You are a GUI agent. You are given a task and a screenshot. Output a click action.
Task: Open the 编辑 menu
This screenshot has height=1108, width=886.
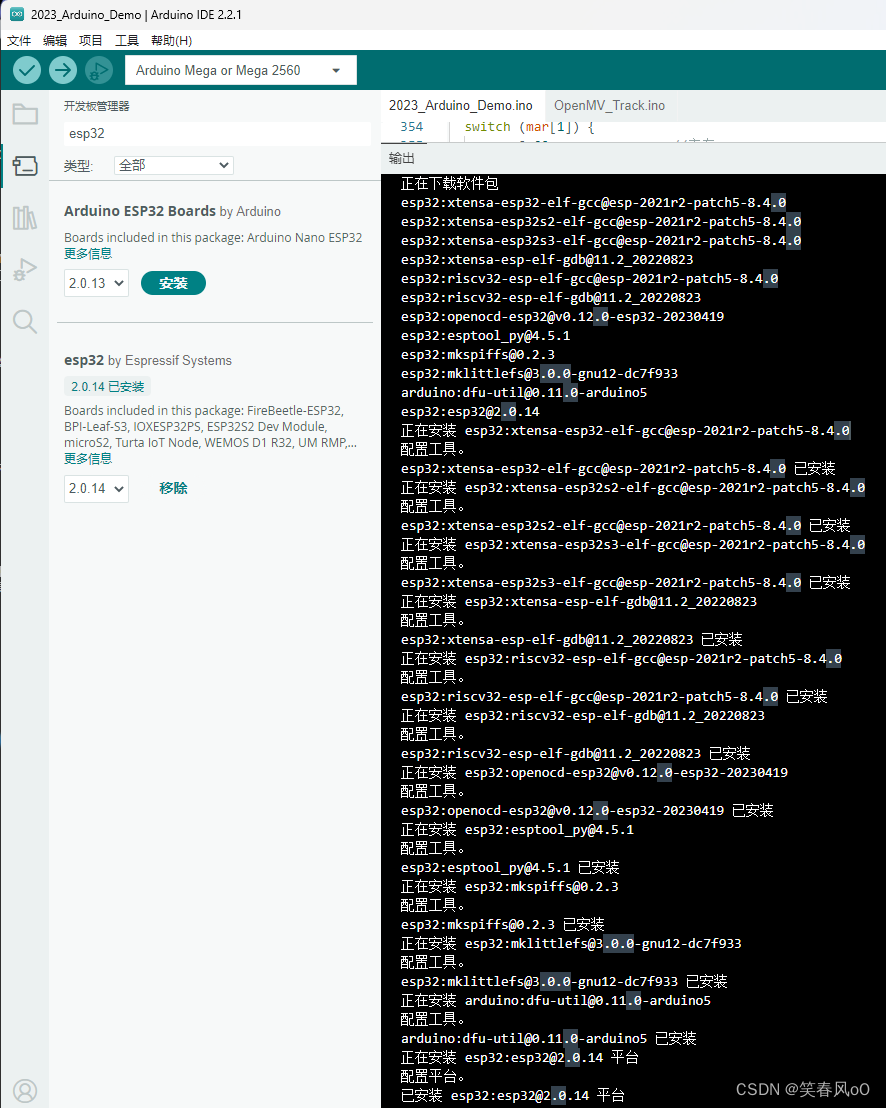(x=55, y=40)
